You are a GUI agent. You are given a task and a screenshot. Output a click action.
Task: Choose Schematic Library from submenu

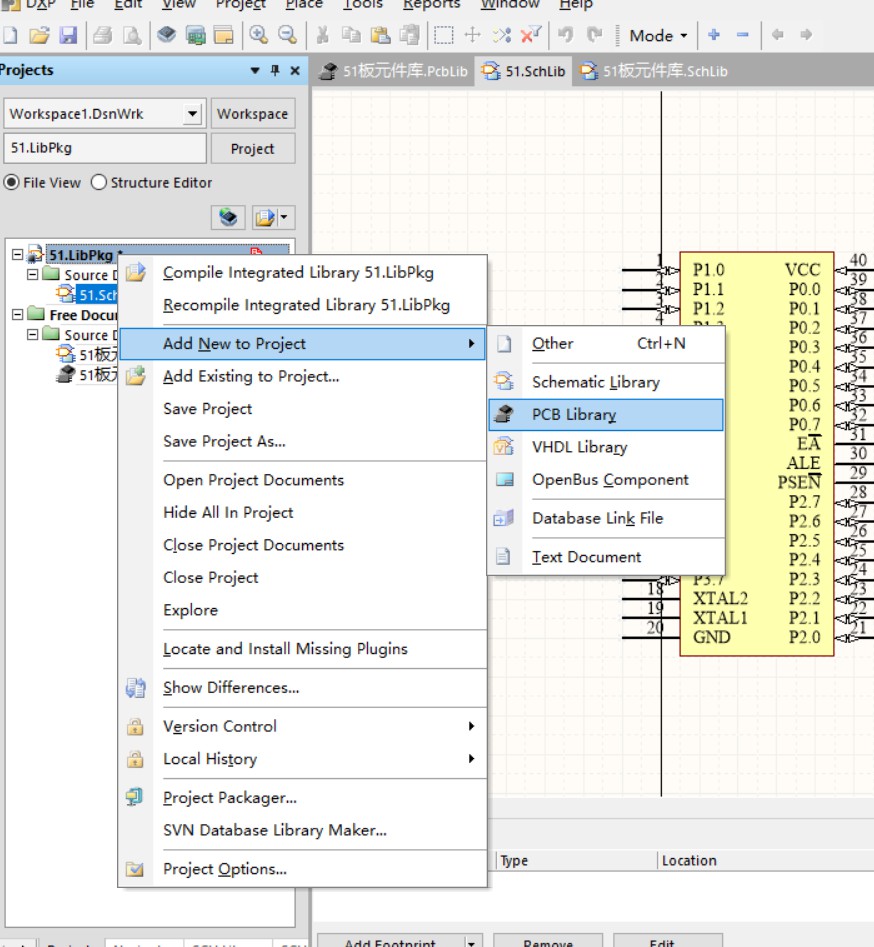[606, 382]
